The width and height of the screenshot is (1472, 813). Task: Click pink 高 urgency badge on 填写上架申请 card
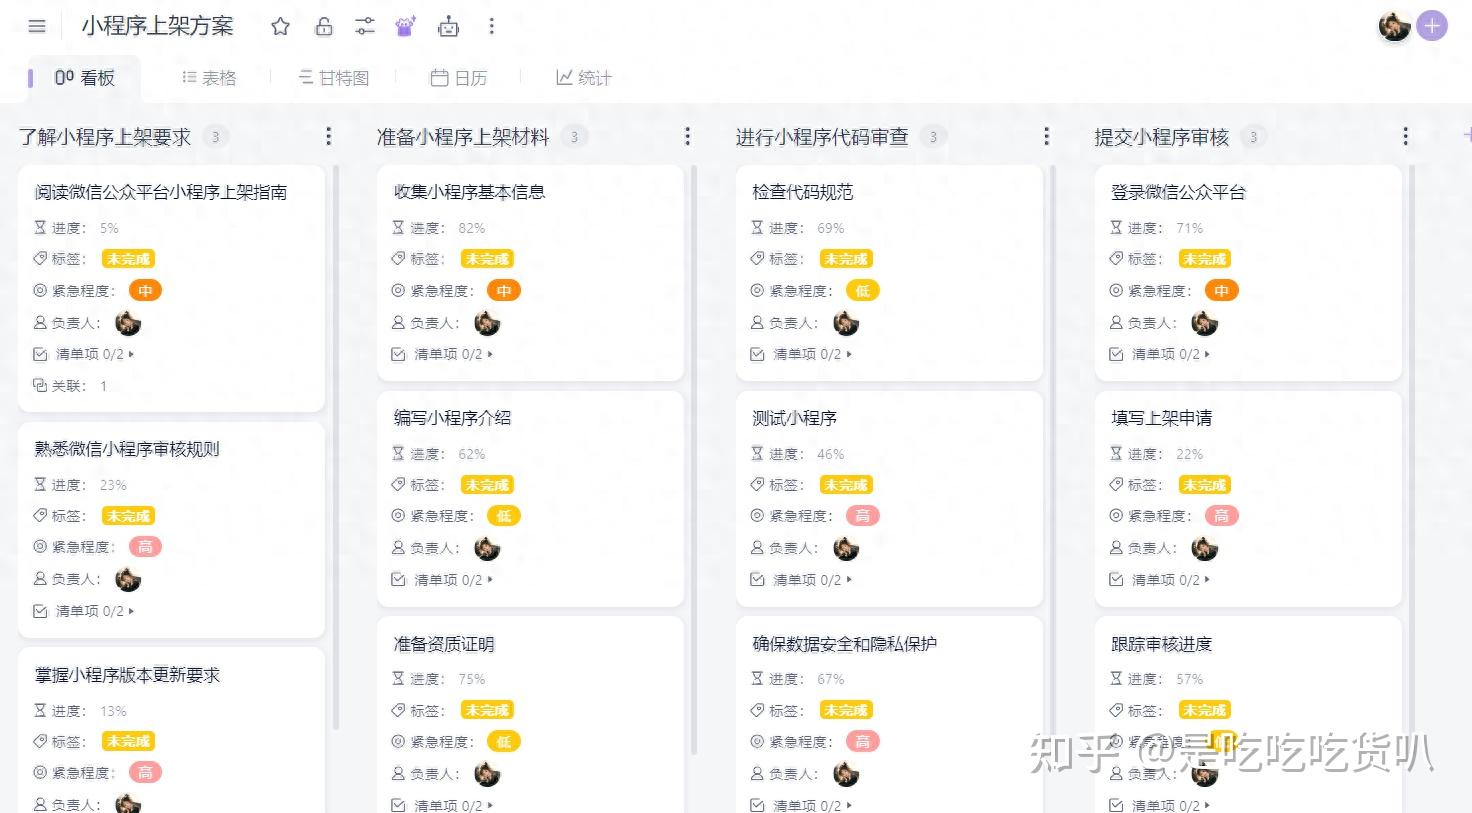point(1221,516)
